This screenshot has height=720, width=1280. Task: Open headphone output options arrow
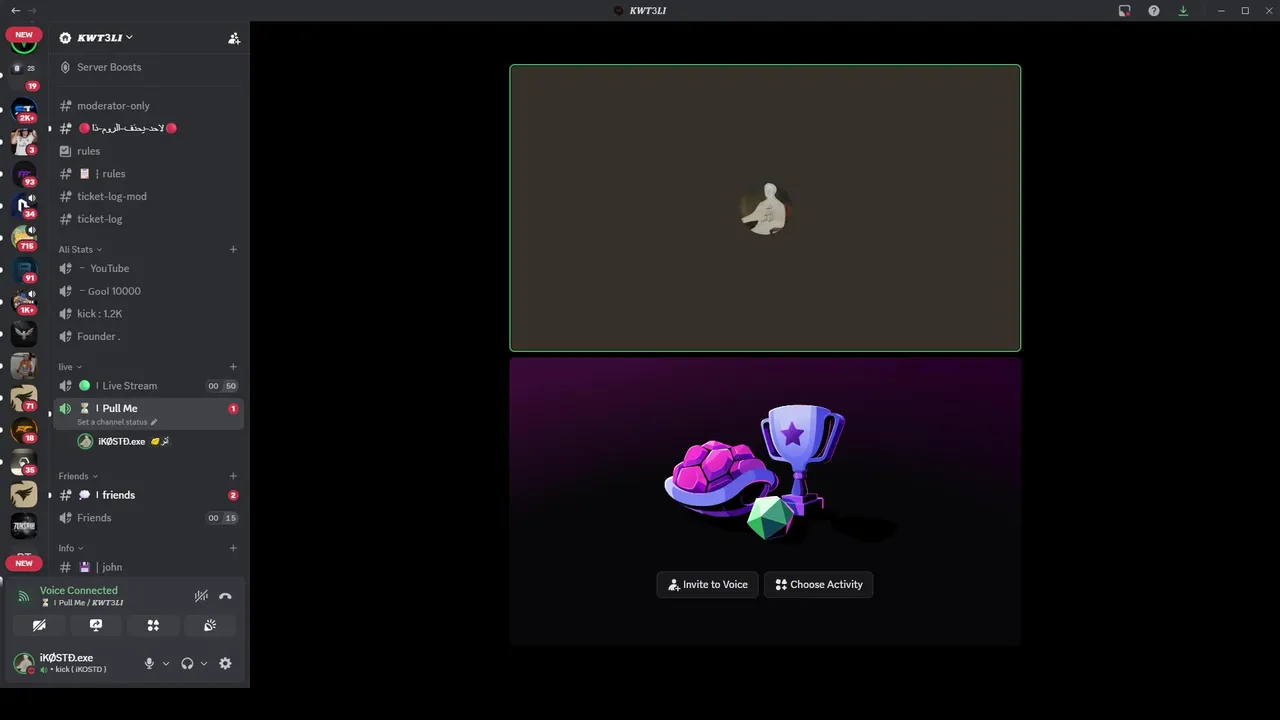[x=204, y=663]
